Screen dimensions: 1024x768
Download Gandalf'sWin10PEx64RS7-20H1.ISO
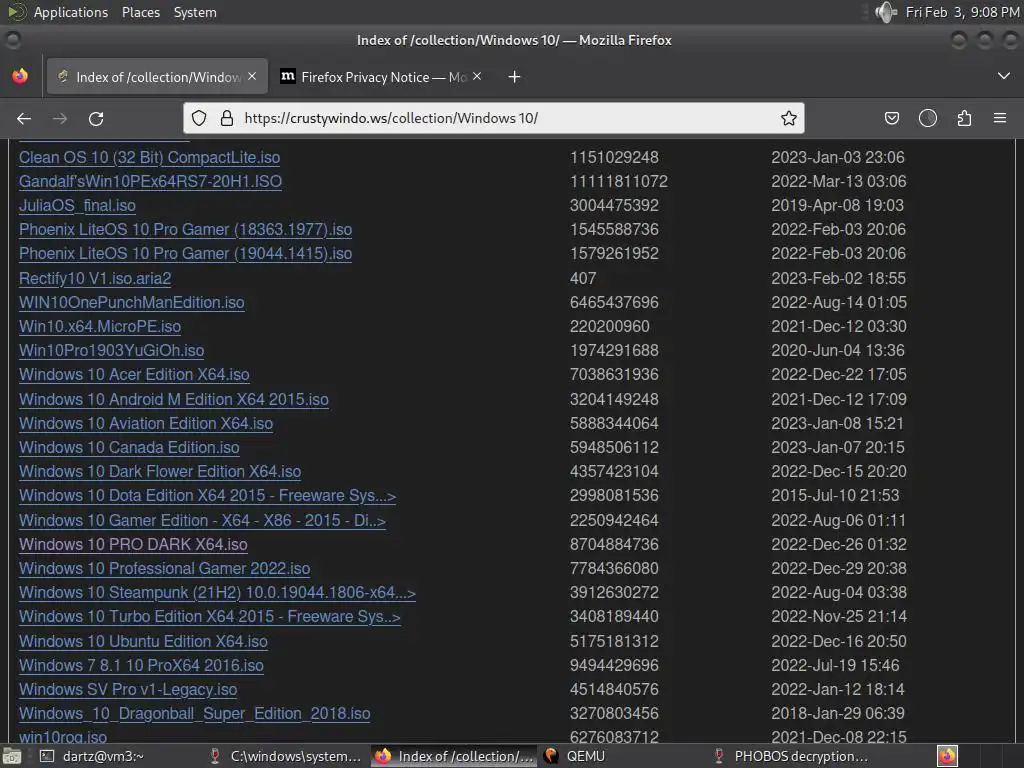pos(150,182)
